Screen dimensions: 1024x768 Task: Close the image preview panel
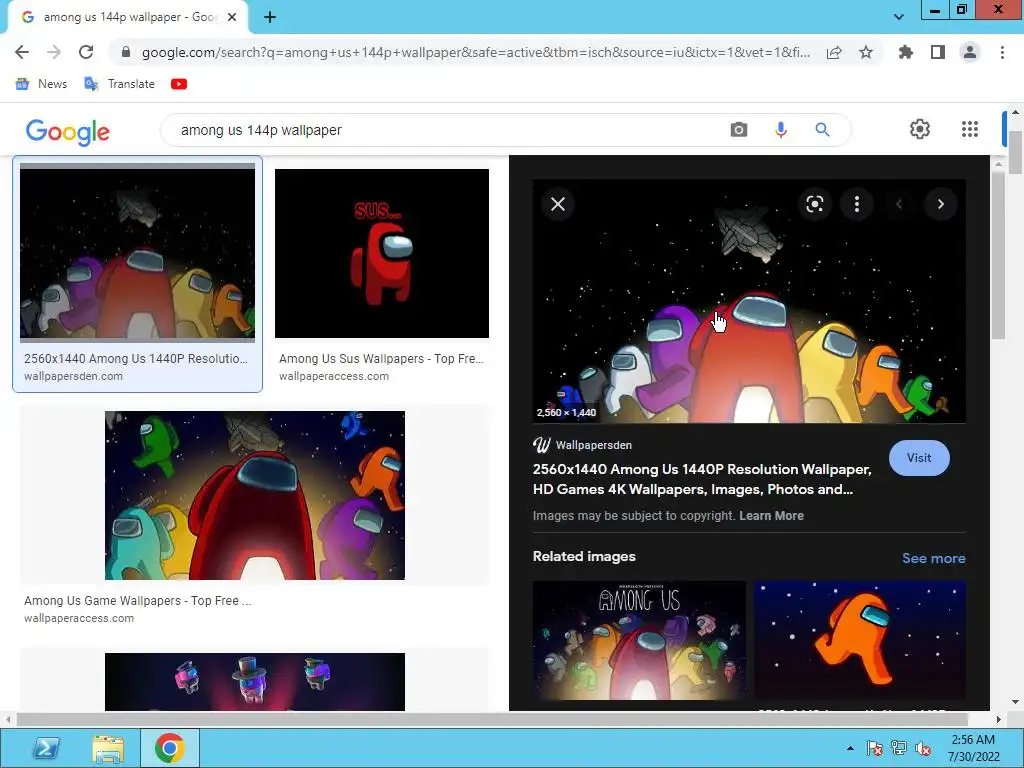(558, 204)
